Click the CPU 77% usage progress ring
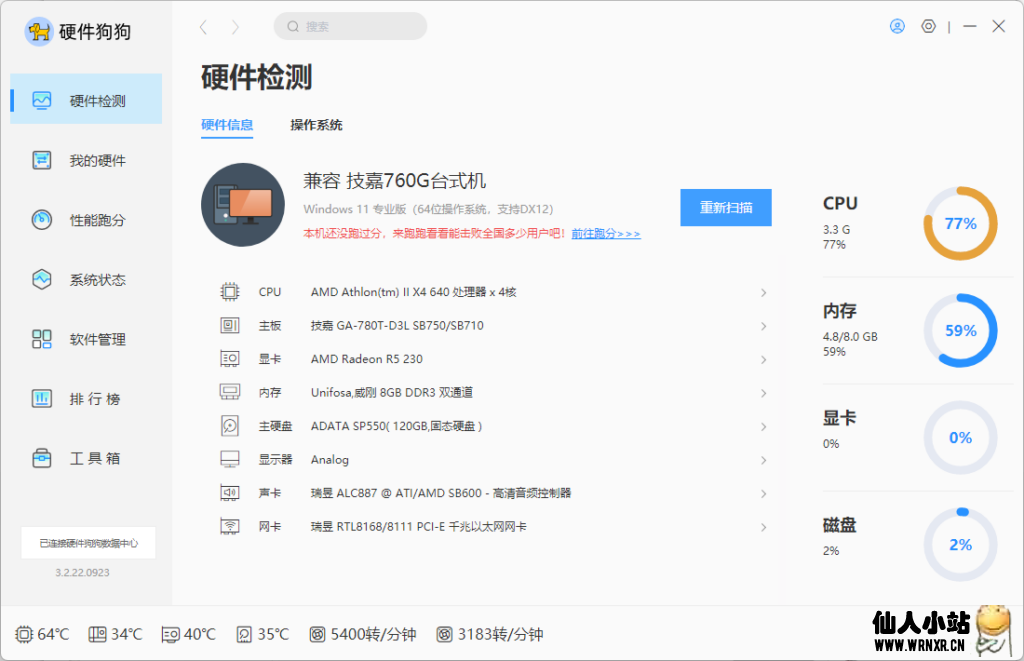1024x661 pixels. point(960,225)
